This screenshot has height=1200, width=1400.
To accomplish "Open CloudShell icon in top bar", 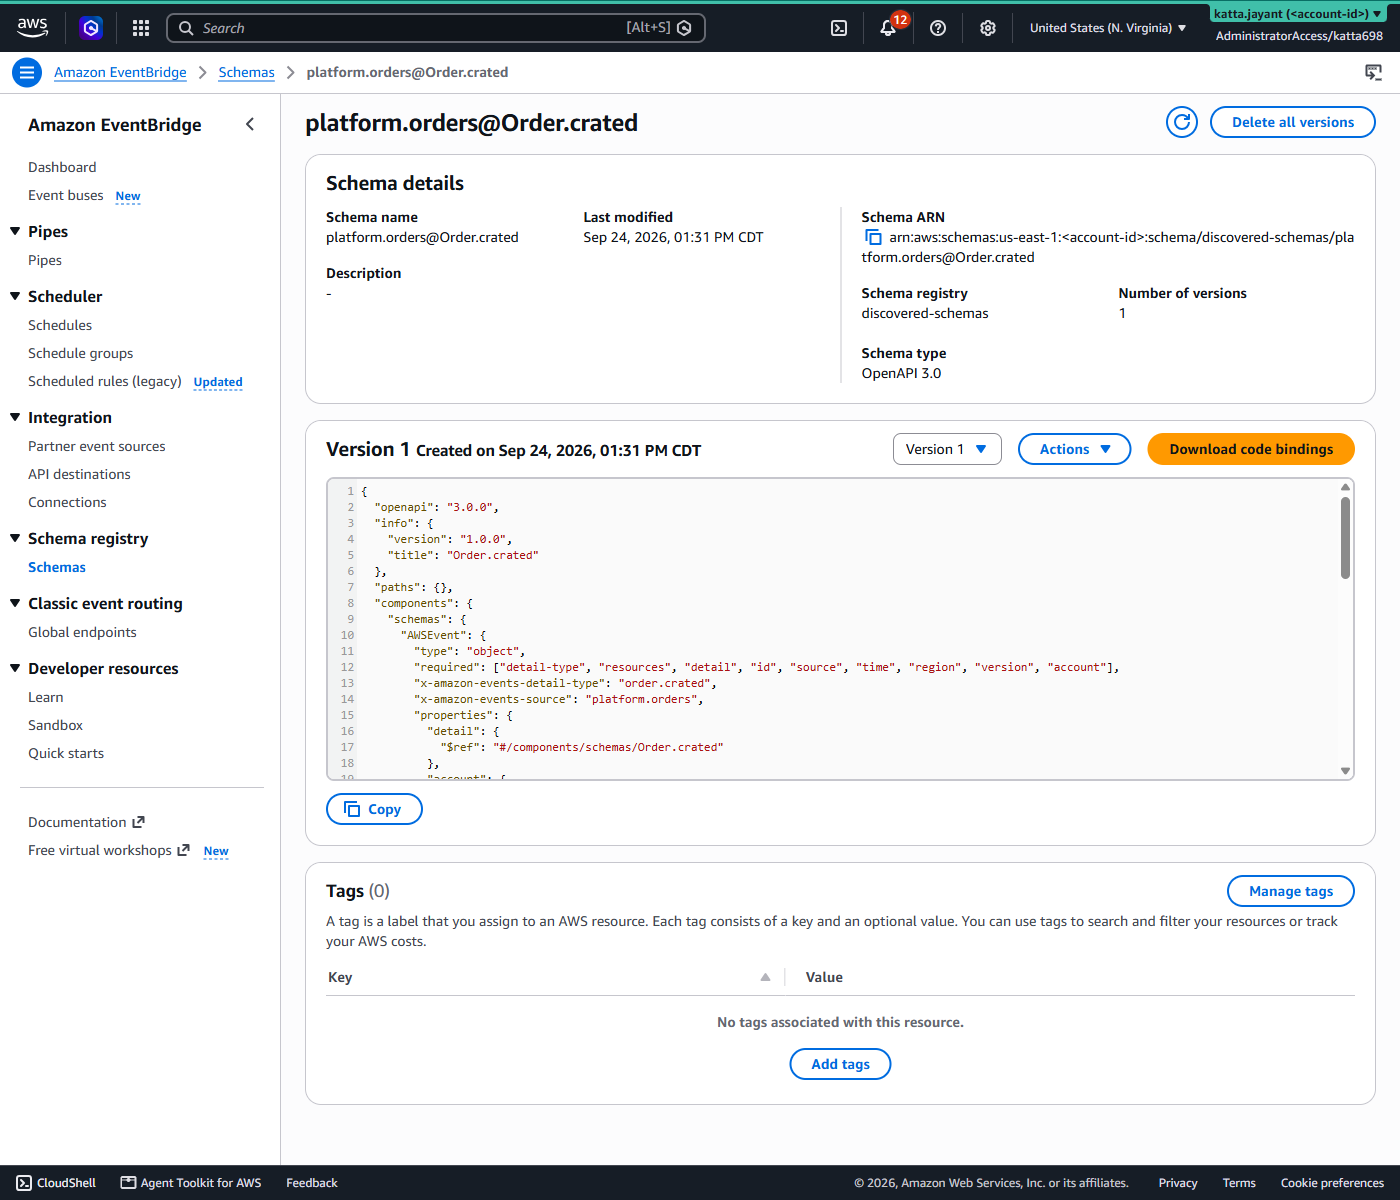I will pos(839,28).
